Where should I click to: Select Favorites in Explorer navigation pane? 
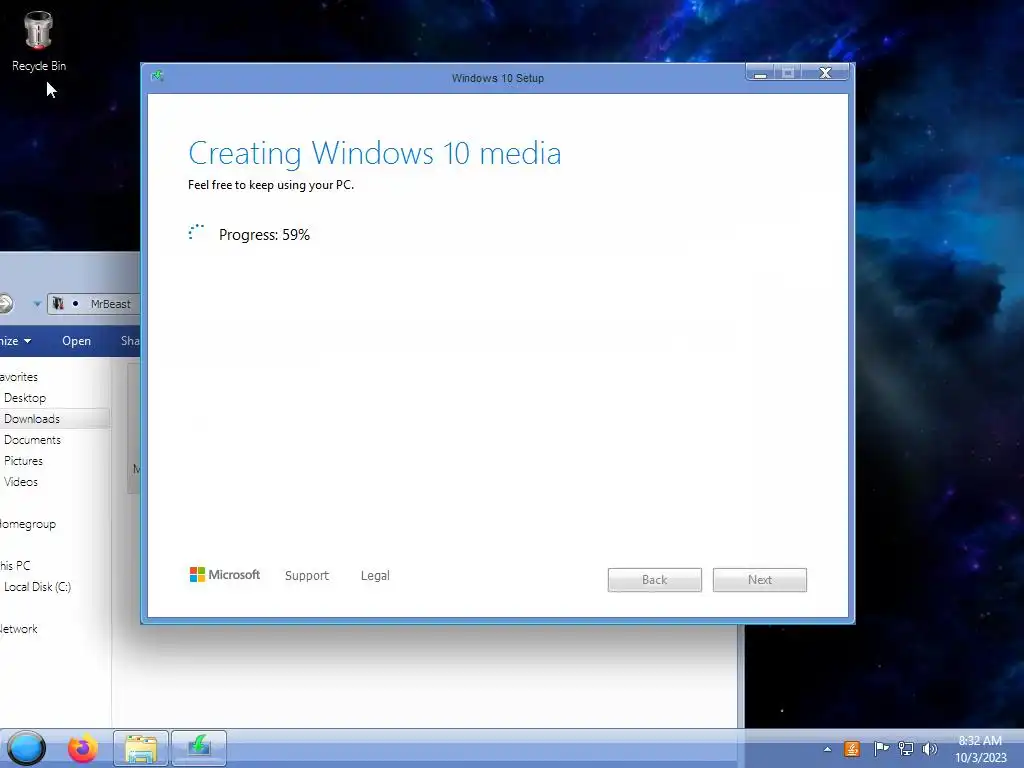(x=19, y=377)
